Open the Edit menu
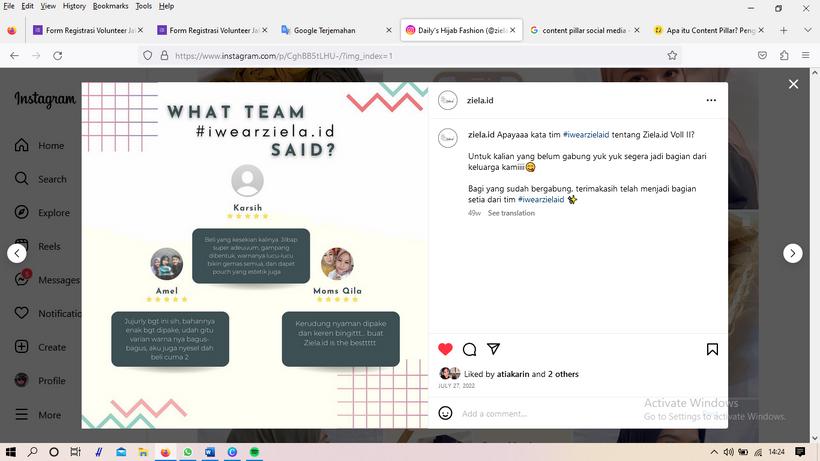820x461 pixels. (27, 6)
